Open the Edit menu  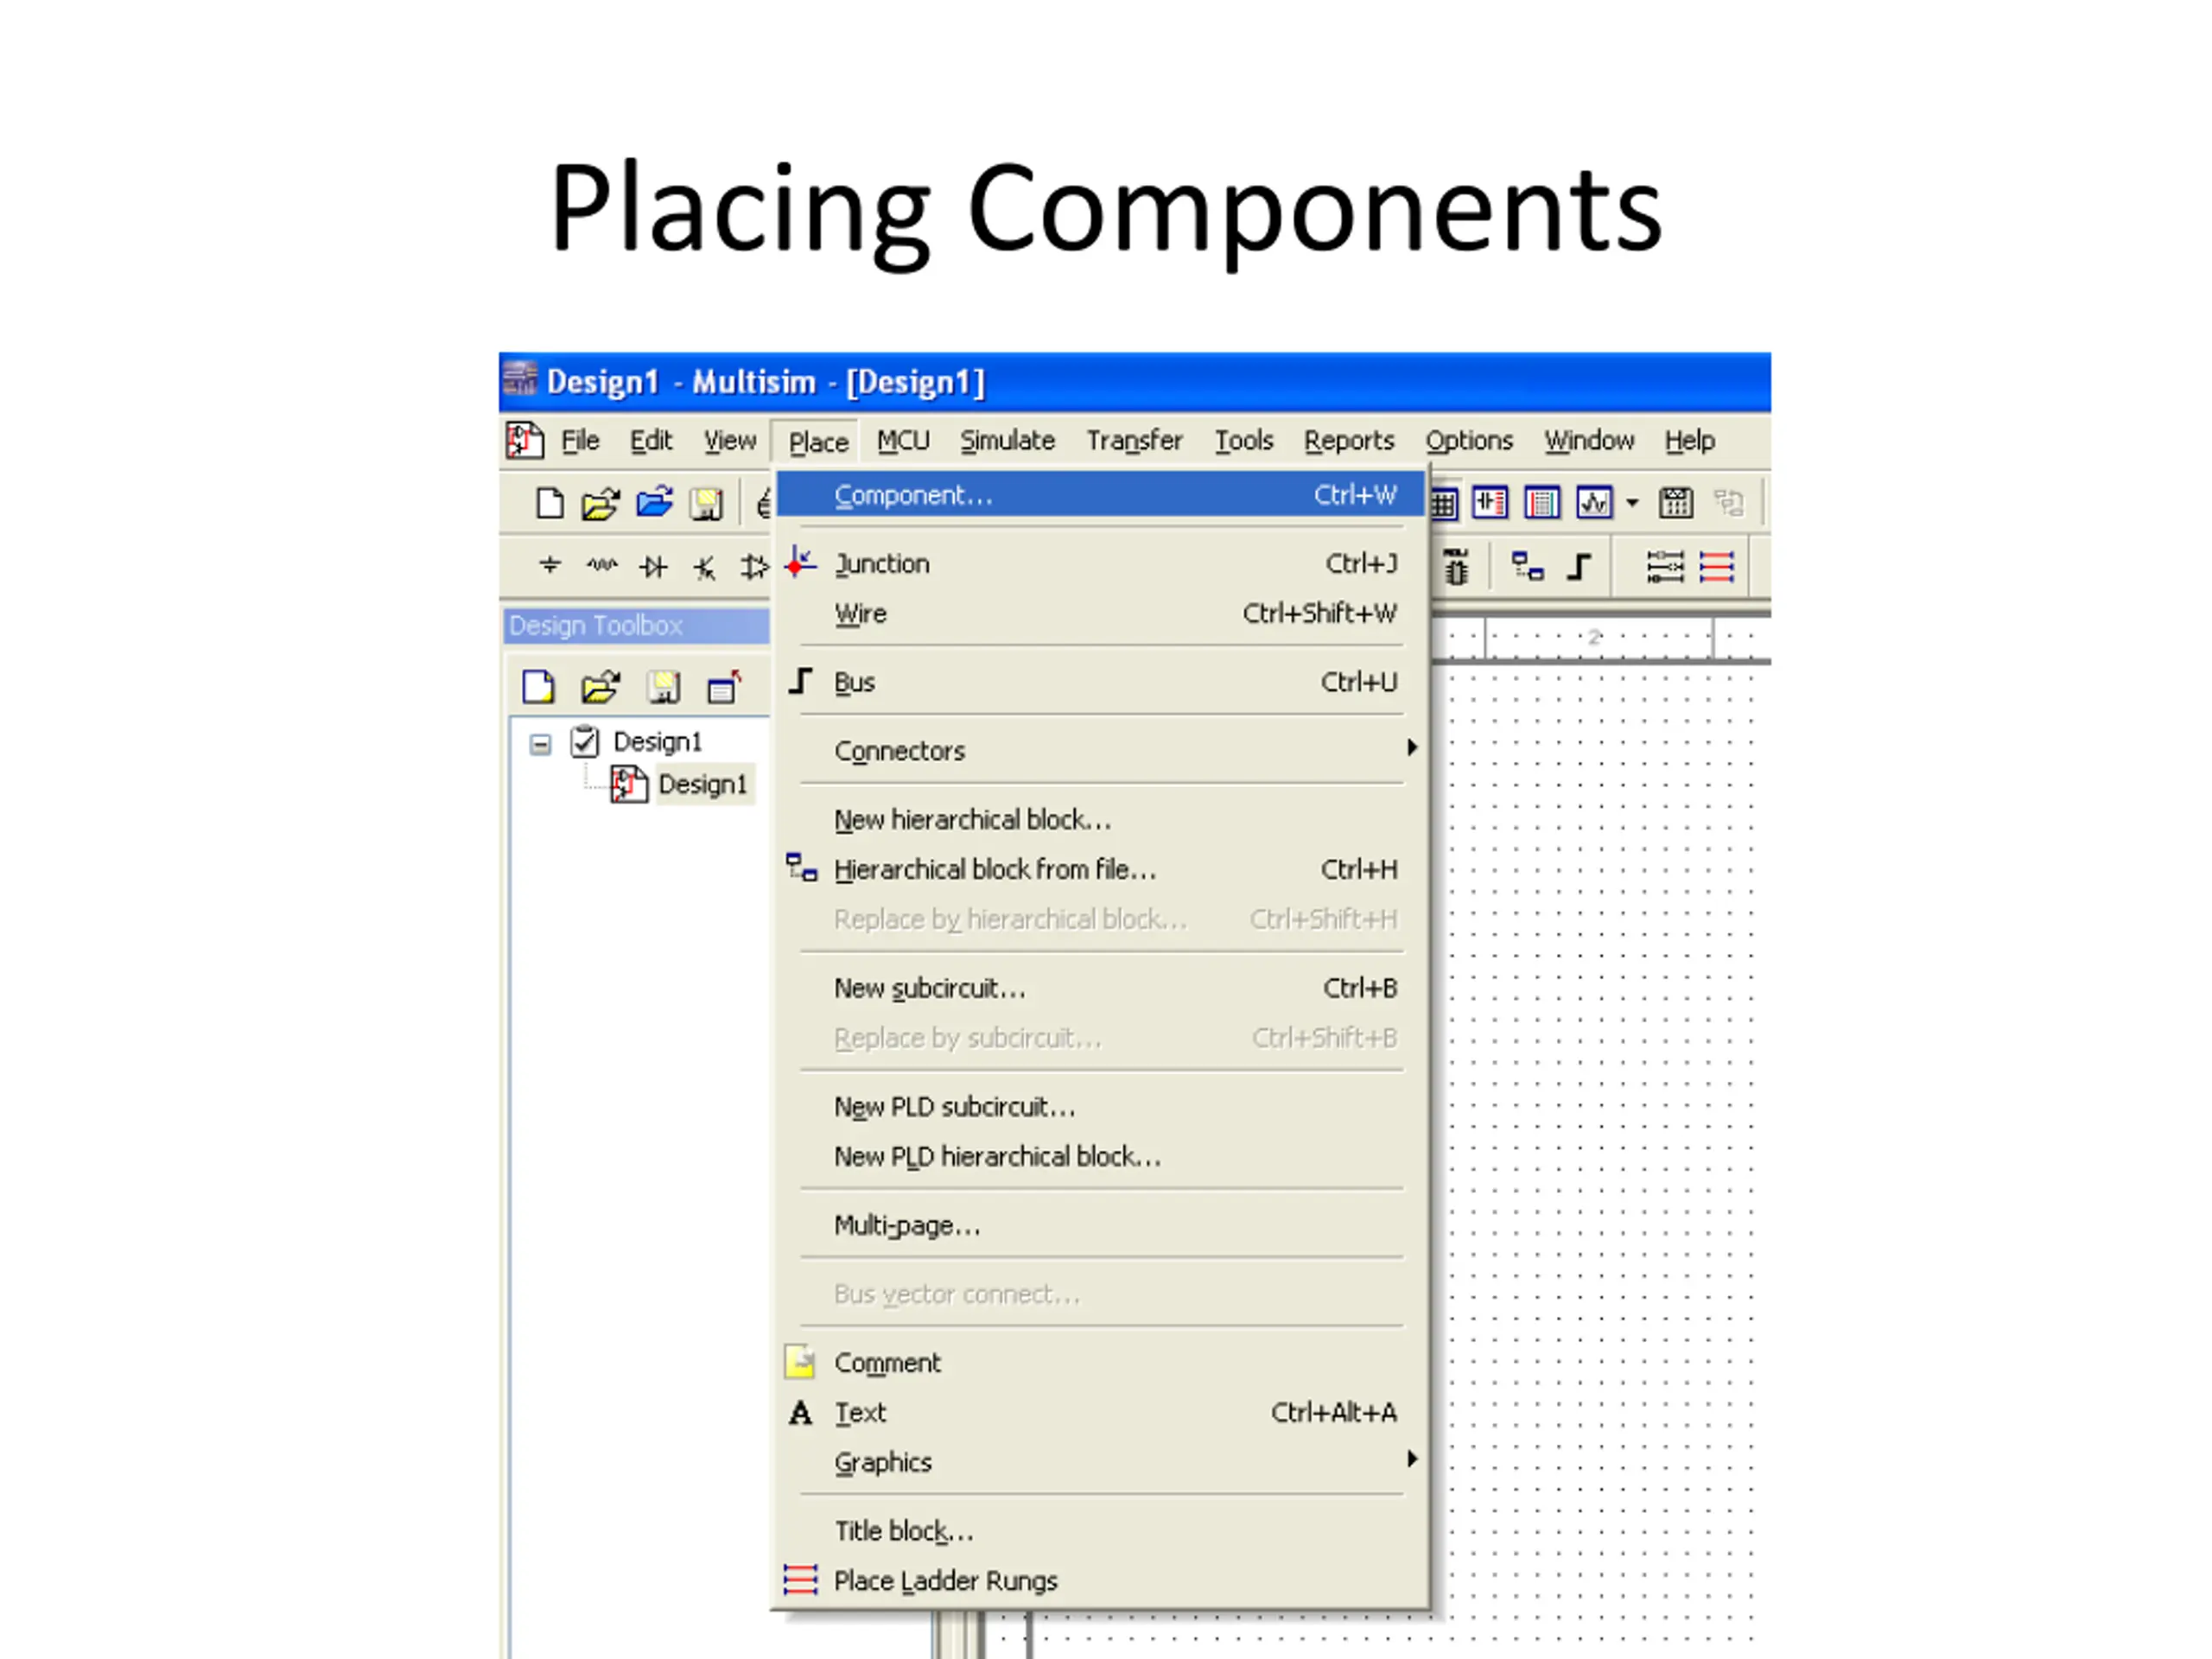(651, 440)
